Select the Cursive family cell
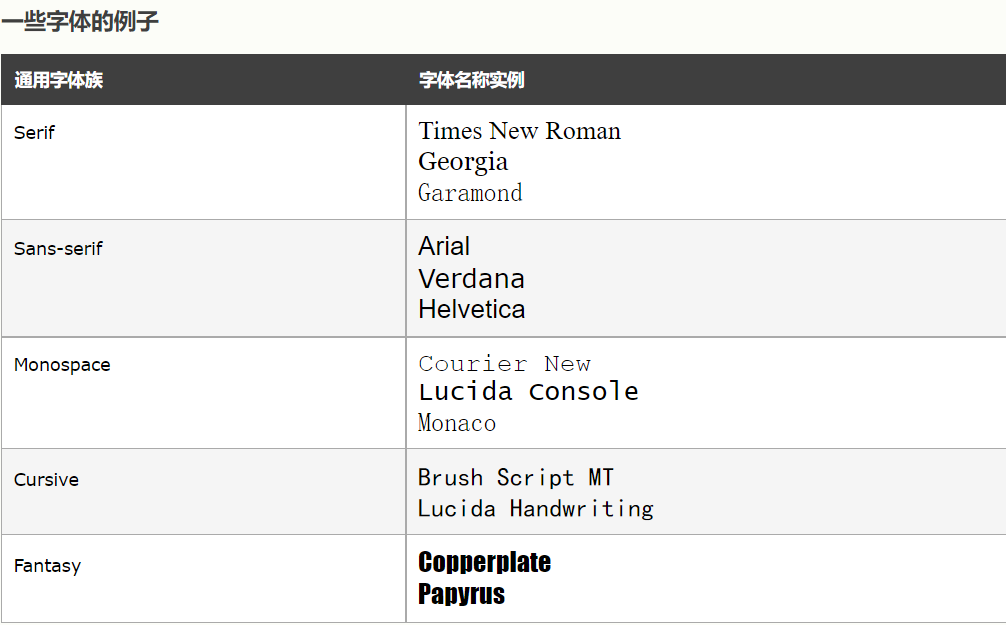This screenshot has height=625, width=1006. (46, 480)
